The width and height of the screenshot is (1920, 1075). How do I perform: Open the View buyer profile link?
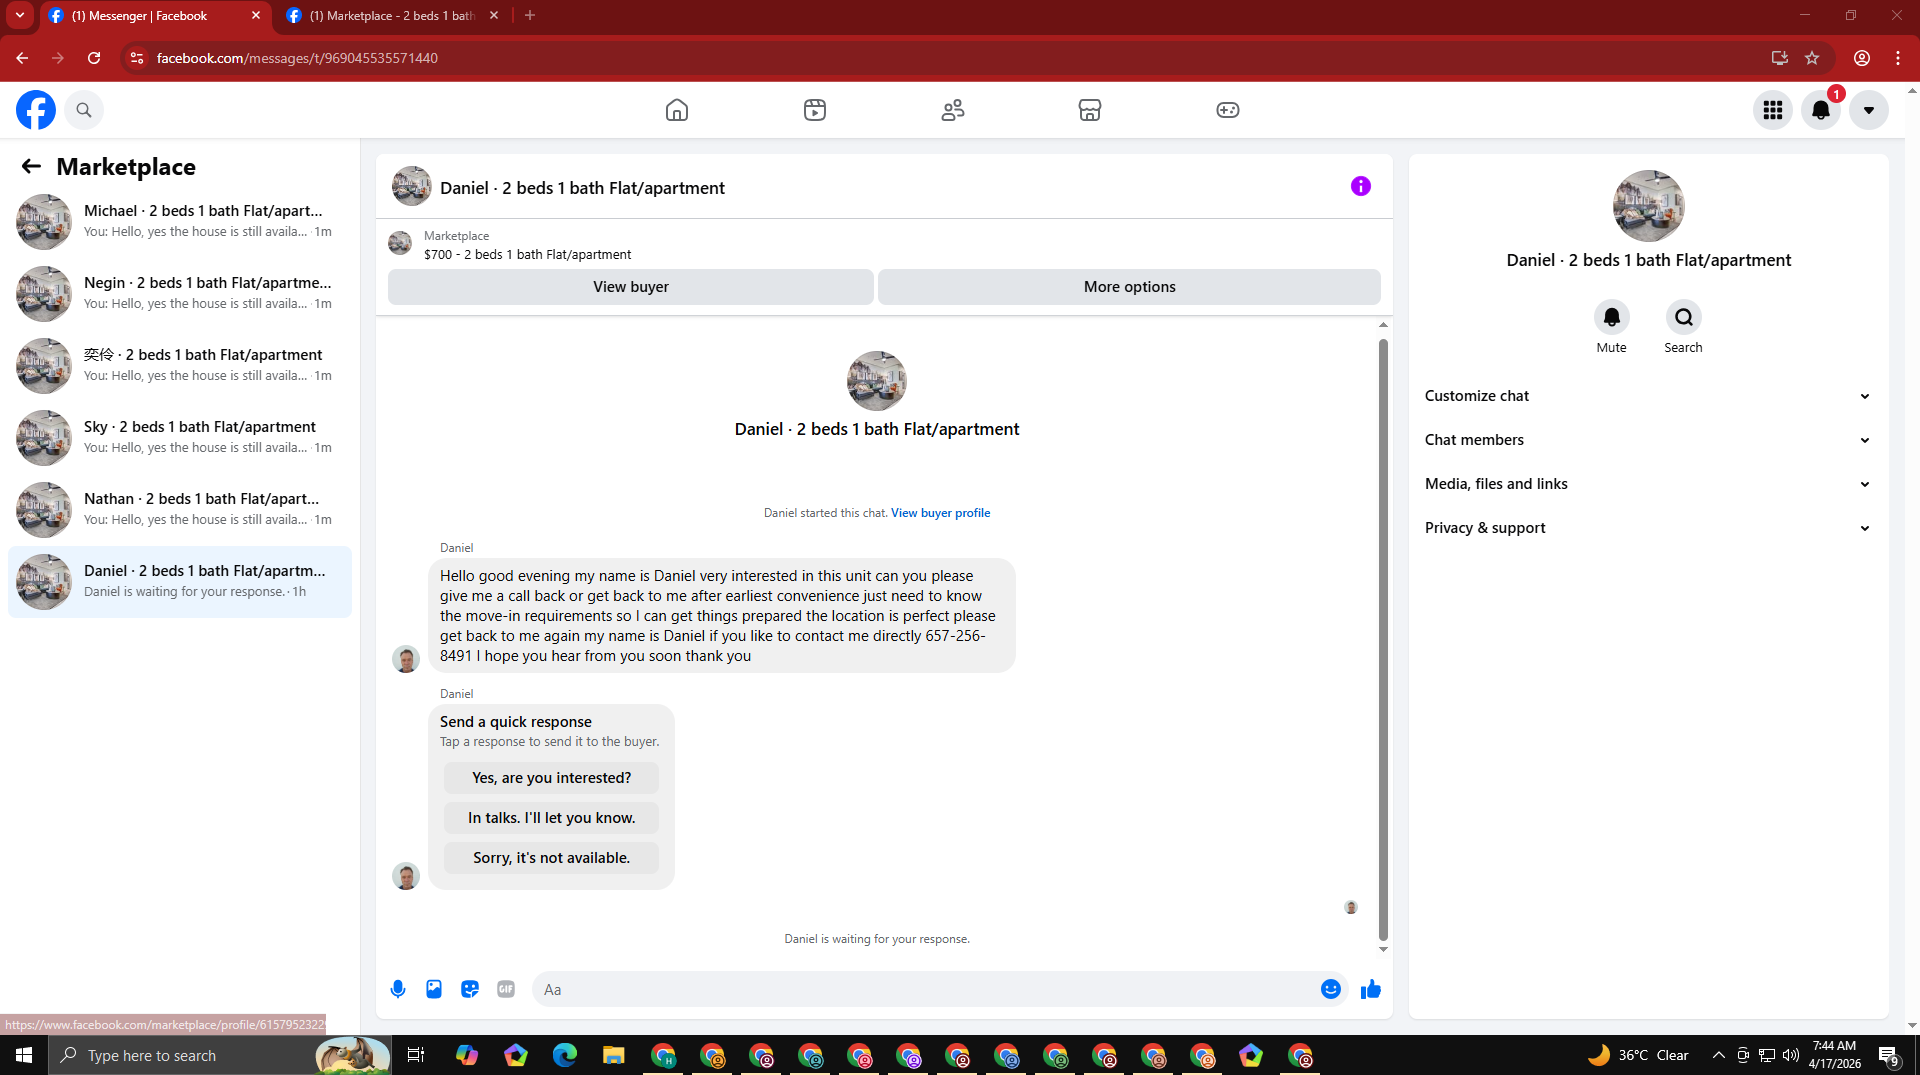pyautogui.click(x=940, y=513)
